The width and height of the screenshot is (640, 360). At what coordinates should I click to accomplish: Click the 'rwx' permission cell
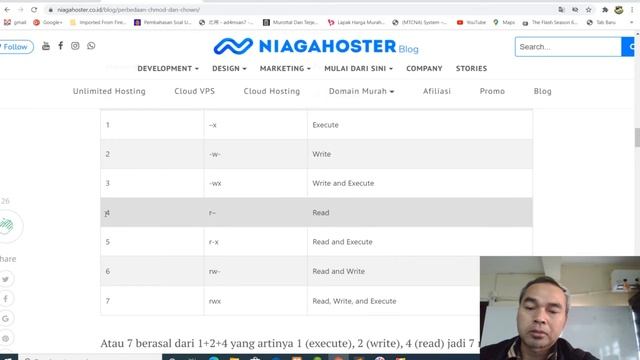[x=256, y=301]
